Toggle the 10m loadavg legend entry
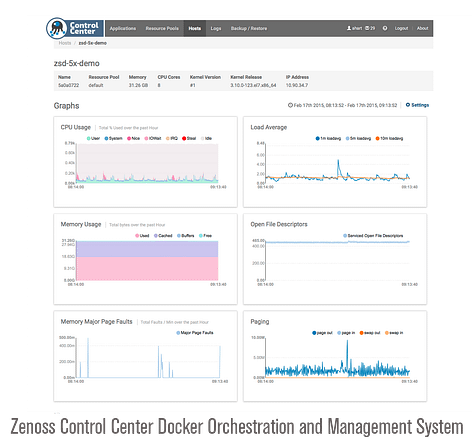Image resolution: width=472 pixels, height=440 pixels. pos(389,138)
